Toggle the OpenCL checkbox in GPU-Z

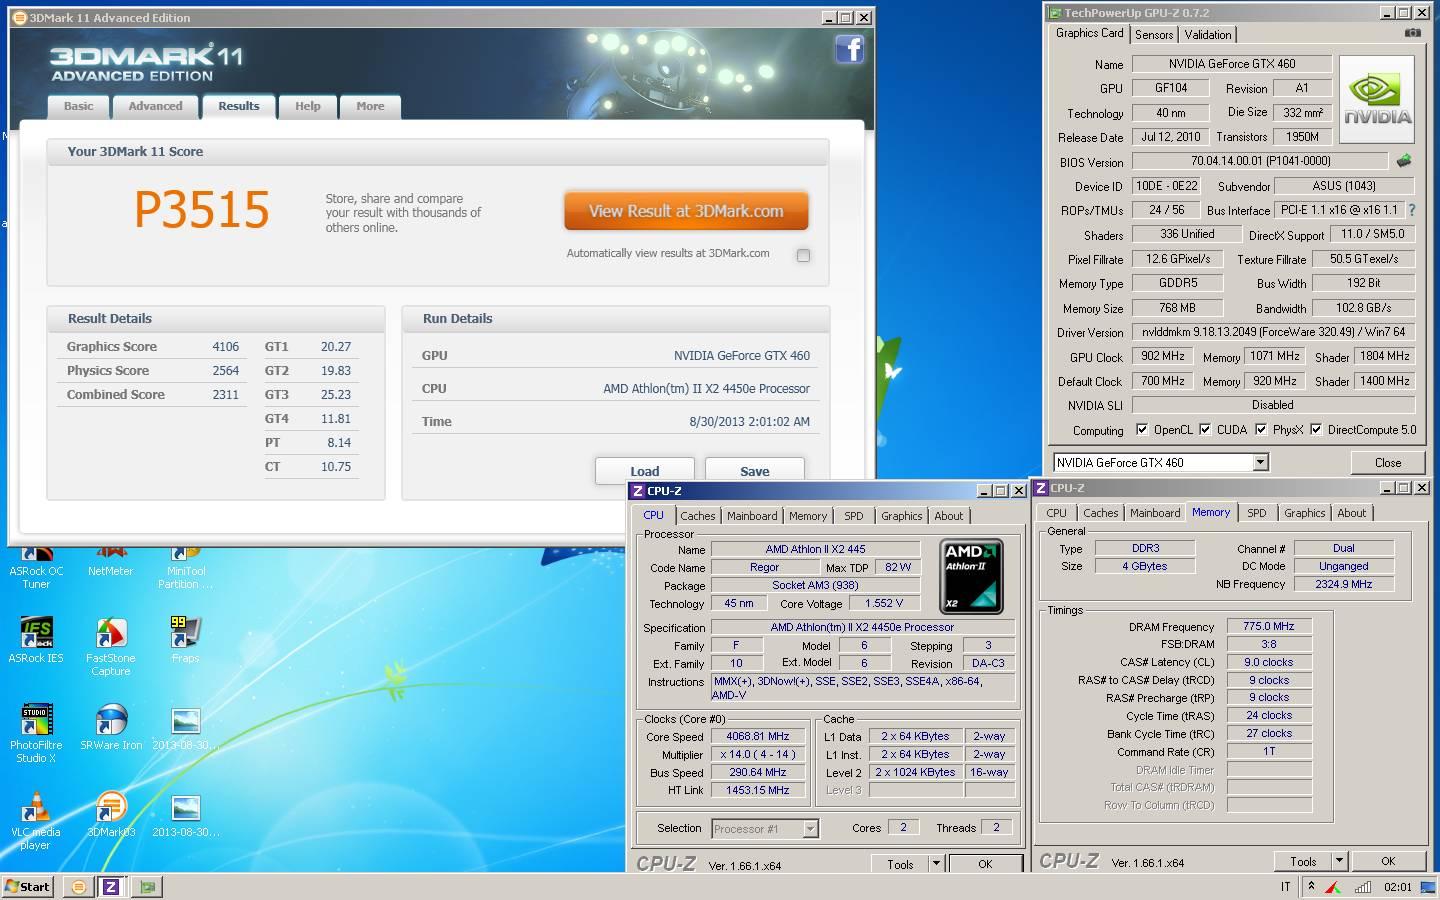[1142, 430]
